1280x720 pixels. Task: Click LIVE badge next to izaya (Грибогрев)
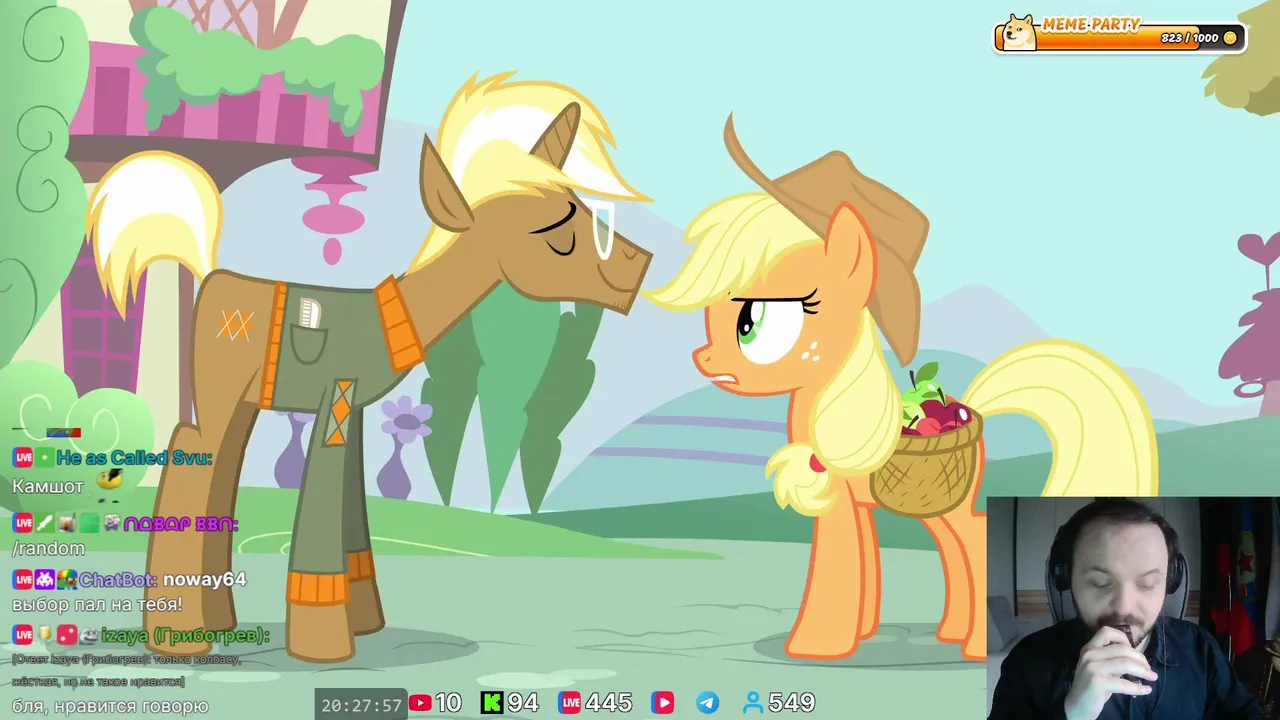(x=23, y=635)
